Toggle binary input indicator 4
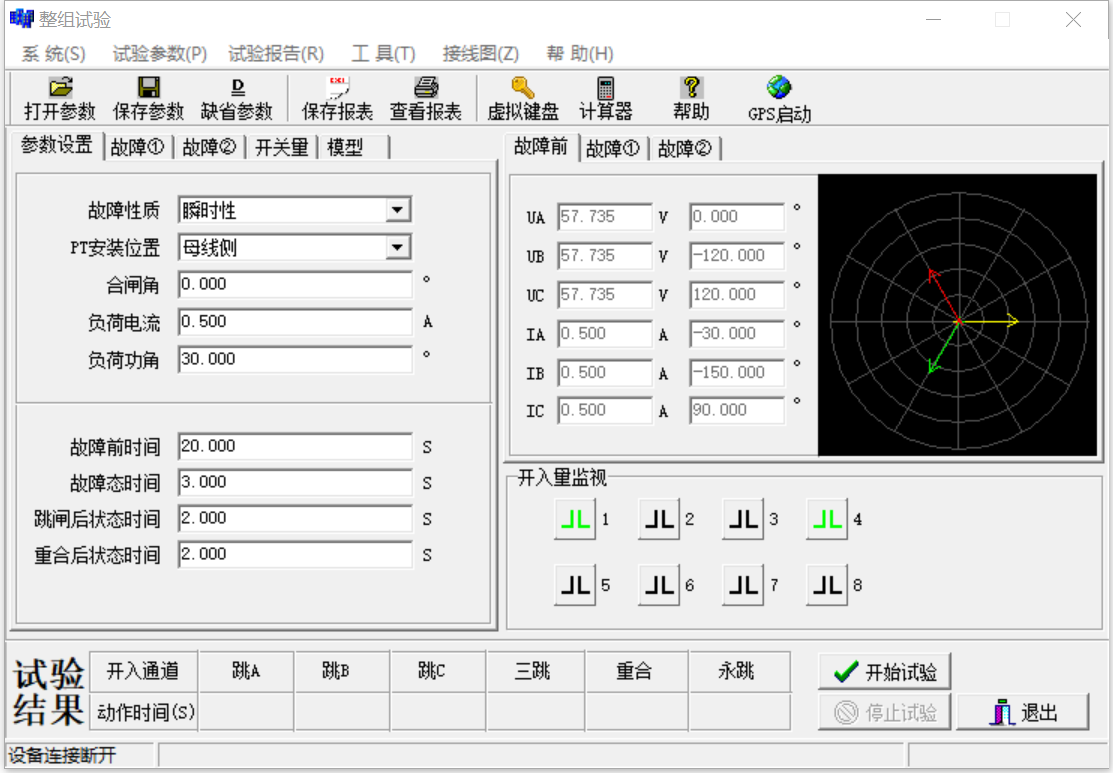Image resolution: width=1113 pixels, height=773 pixels. click(826, 519)
